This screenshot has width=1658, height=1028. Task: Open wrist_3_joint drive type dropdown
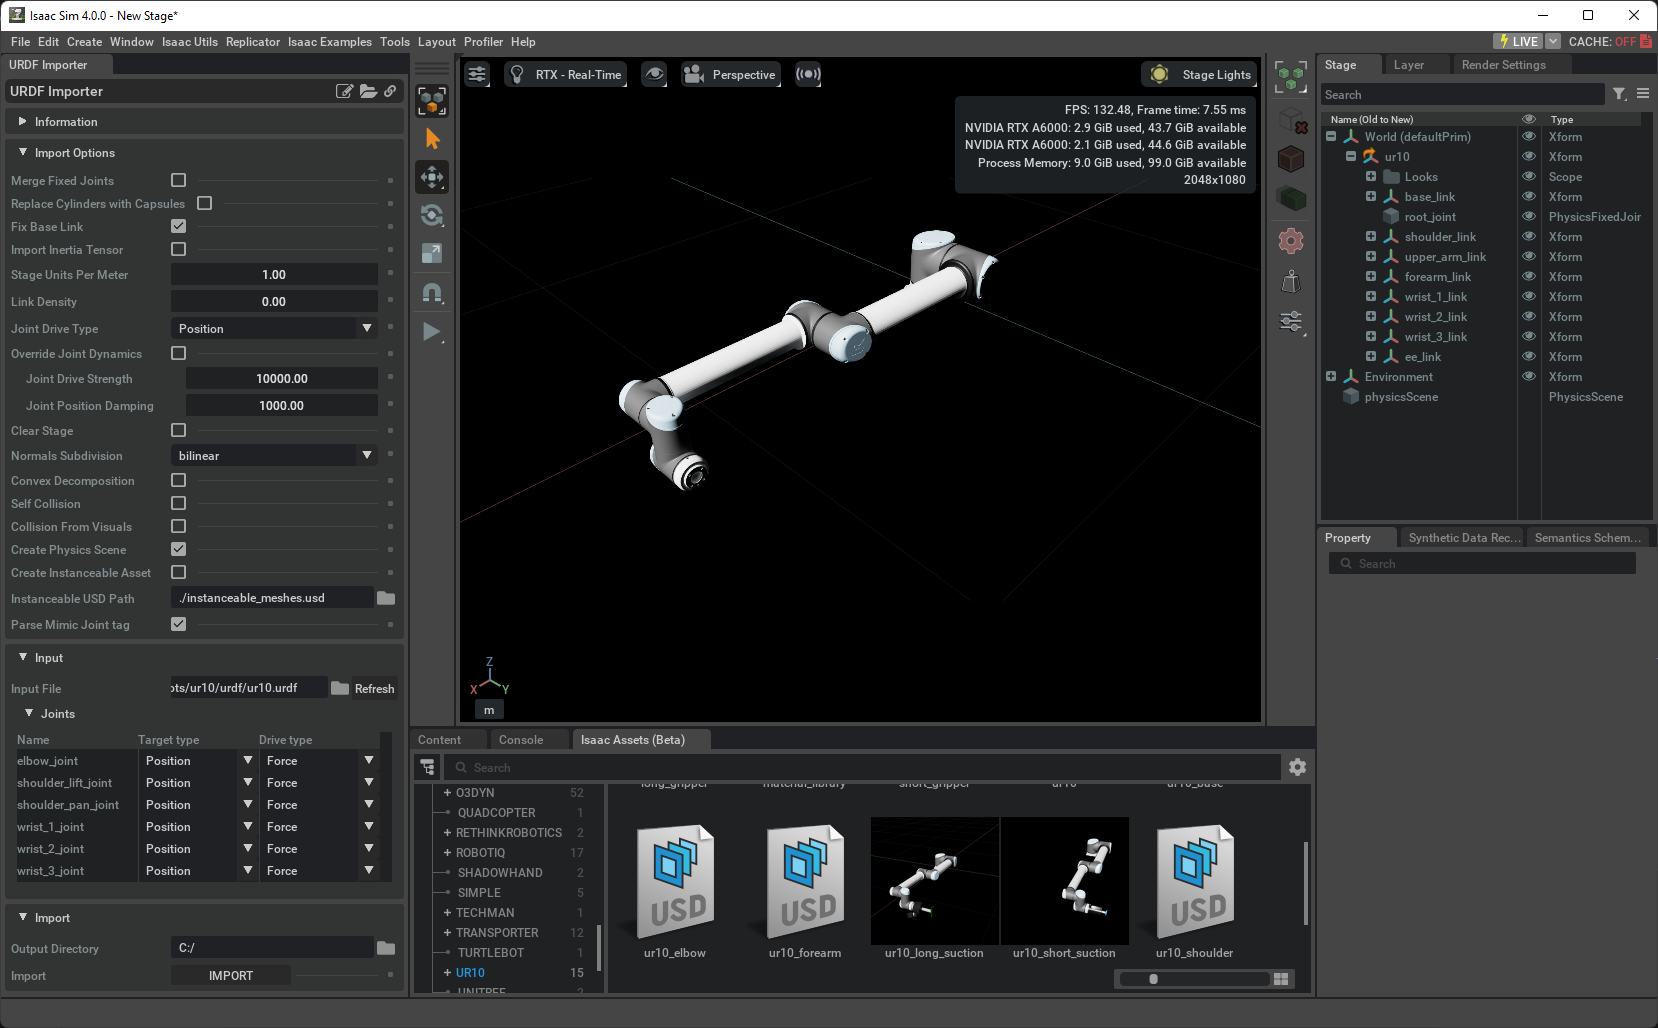pyautogui.click(x=318, y=871)
